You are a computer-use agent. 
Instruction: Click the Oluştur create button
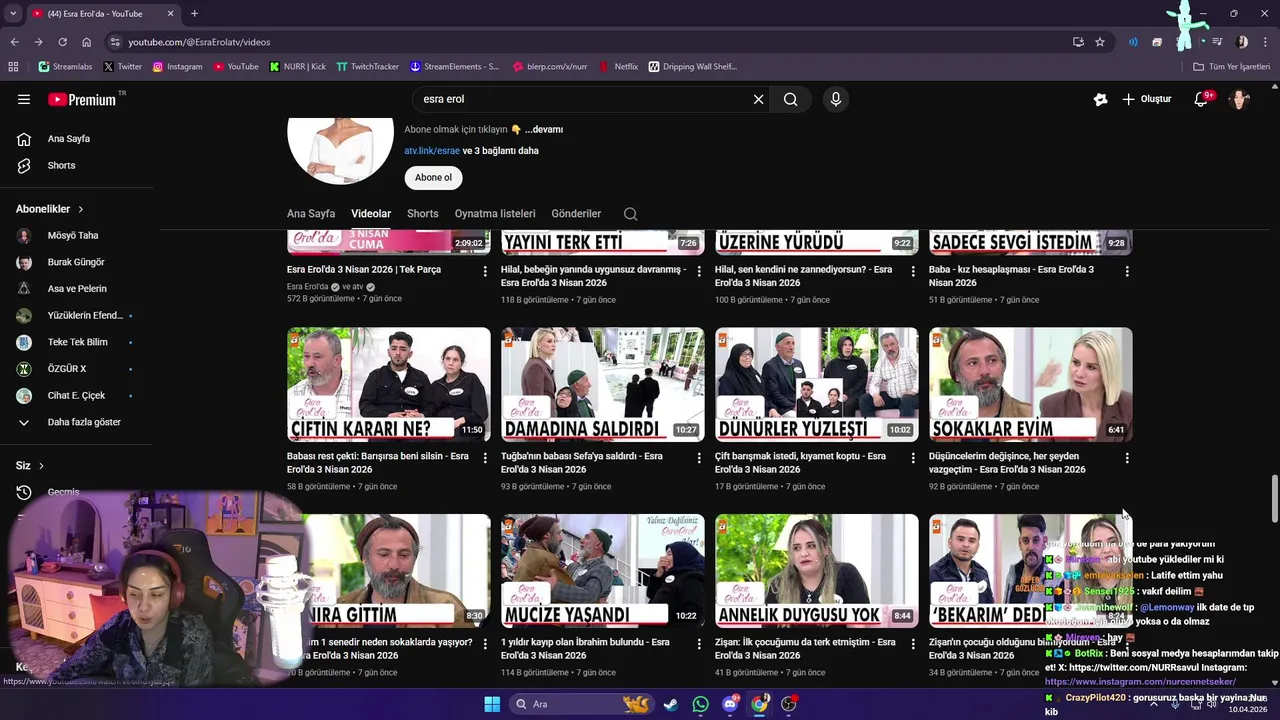1147,99
